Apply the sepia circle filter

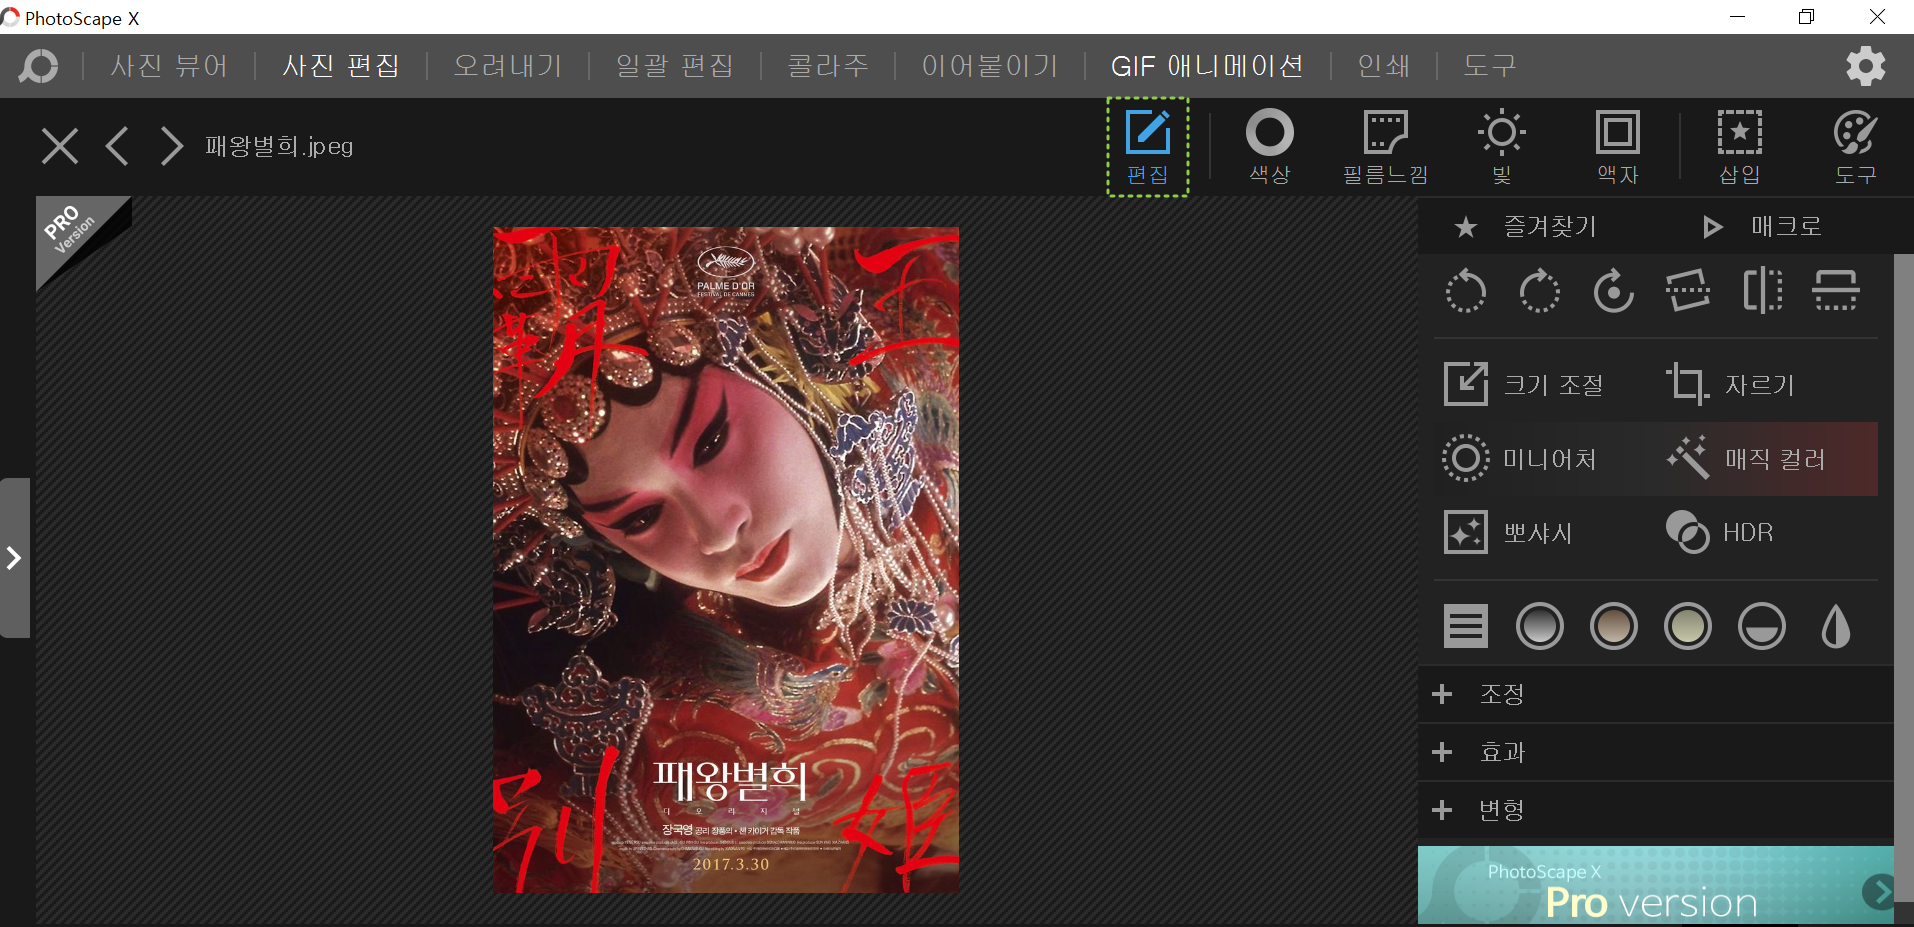coord(1614,627)
